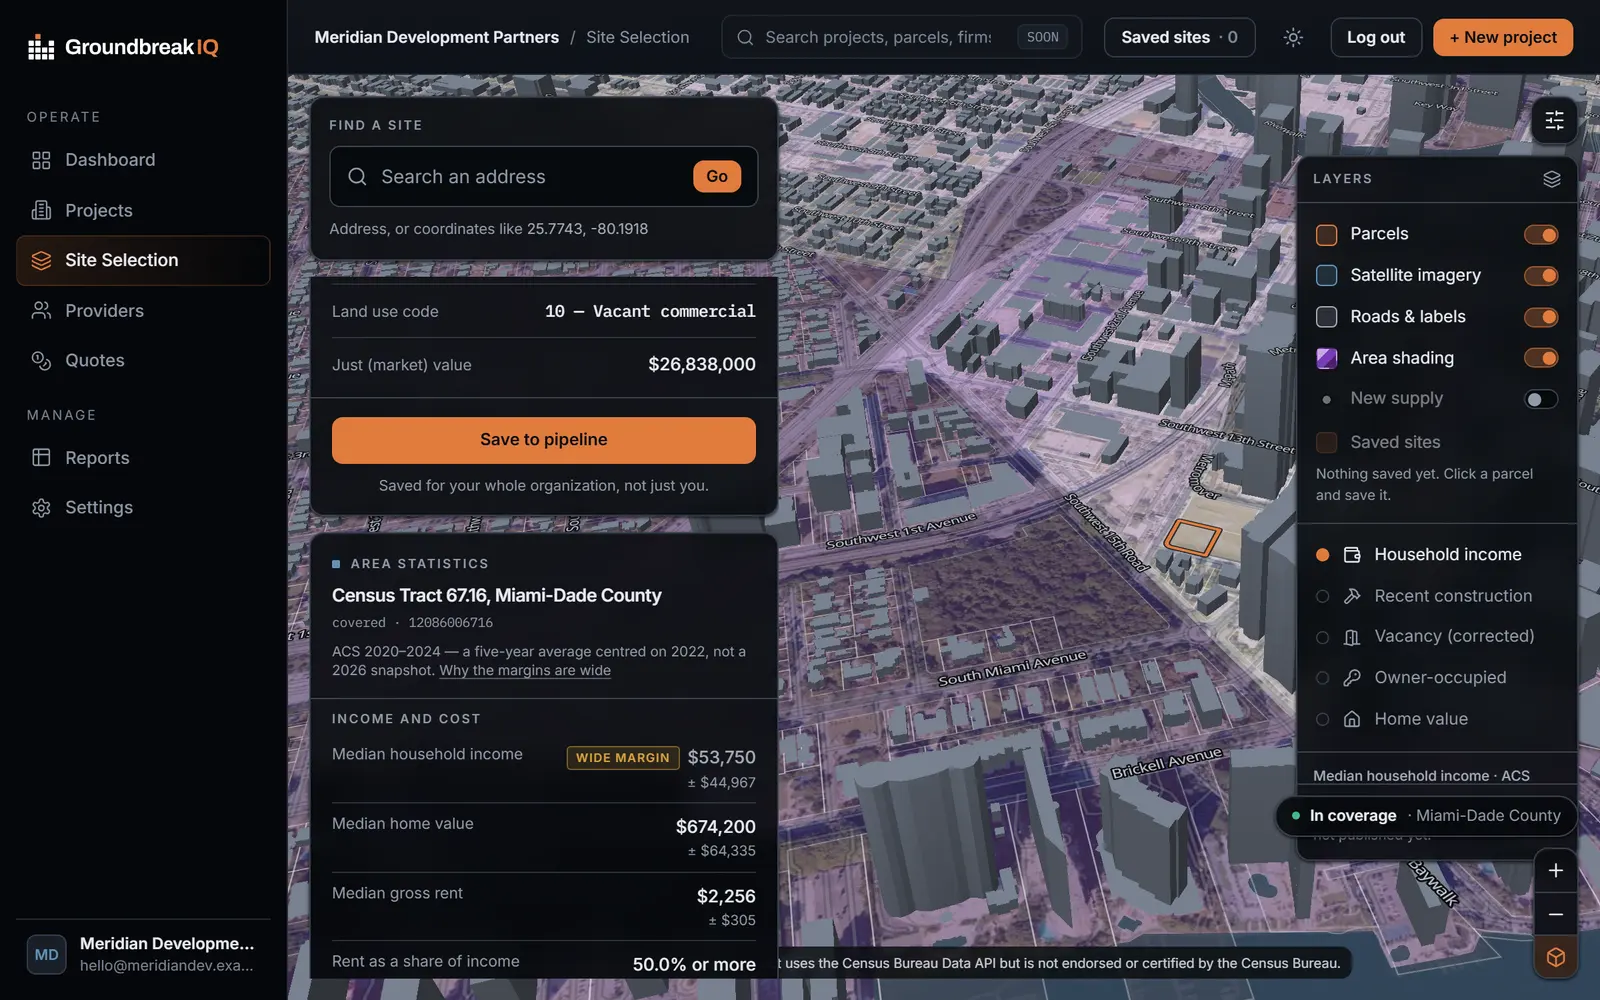Click the Home value house icon
The width and height of the screenshot is (1600, 1000).
tap(1352, 719)
